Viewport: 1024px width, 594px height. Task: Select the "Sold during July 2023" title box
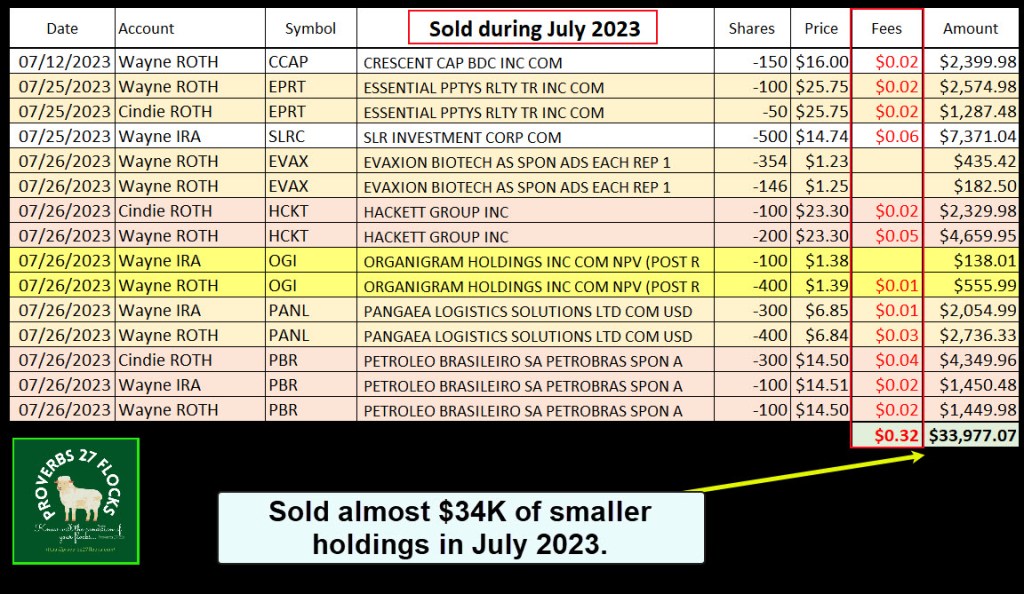[x=534, y=28]
